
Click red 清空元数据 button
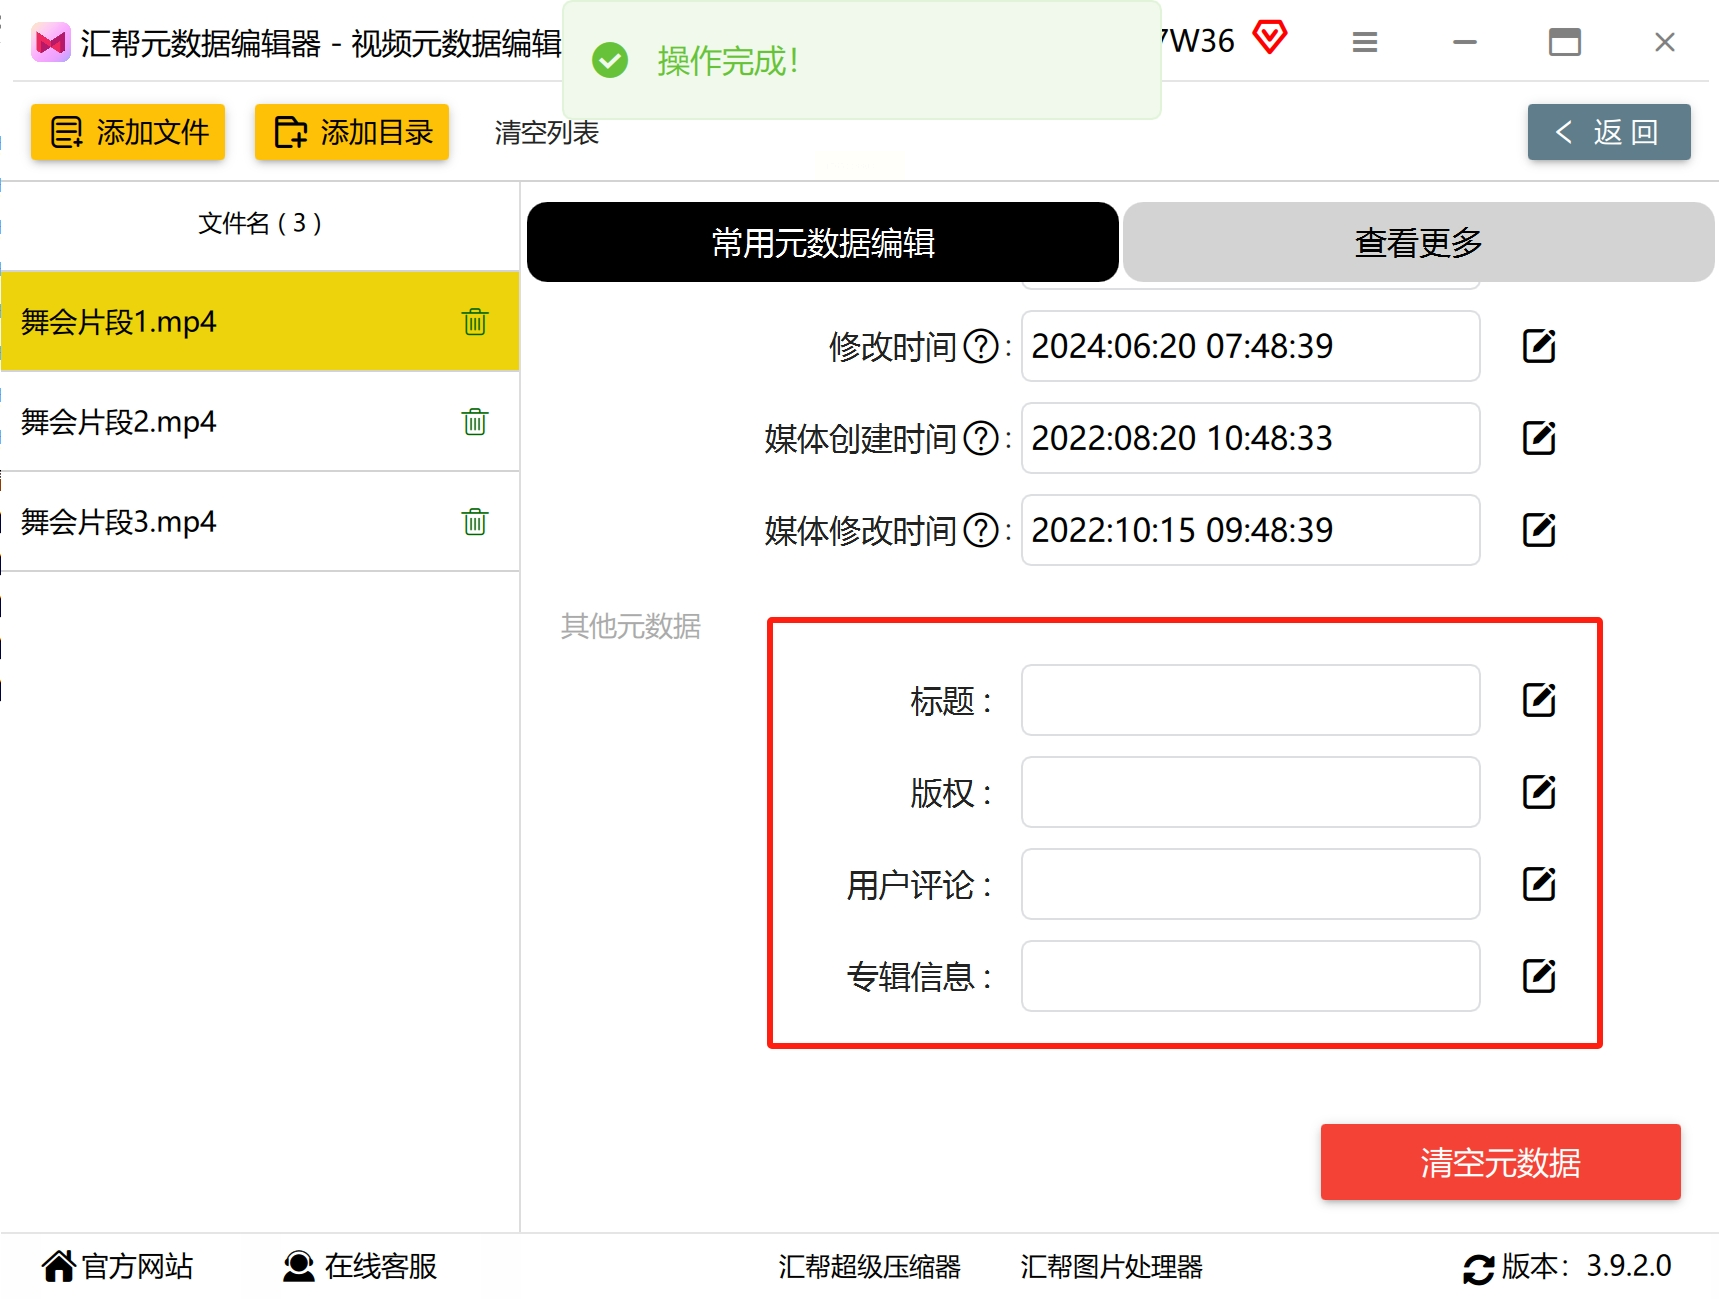tap(1500, 1162)
